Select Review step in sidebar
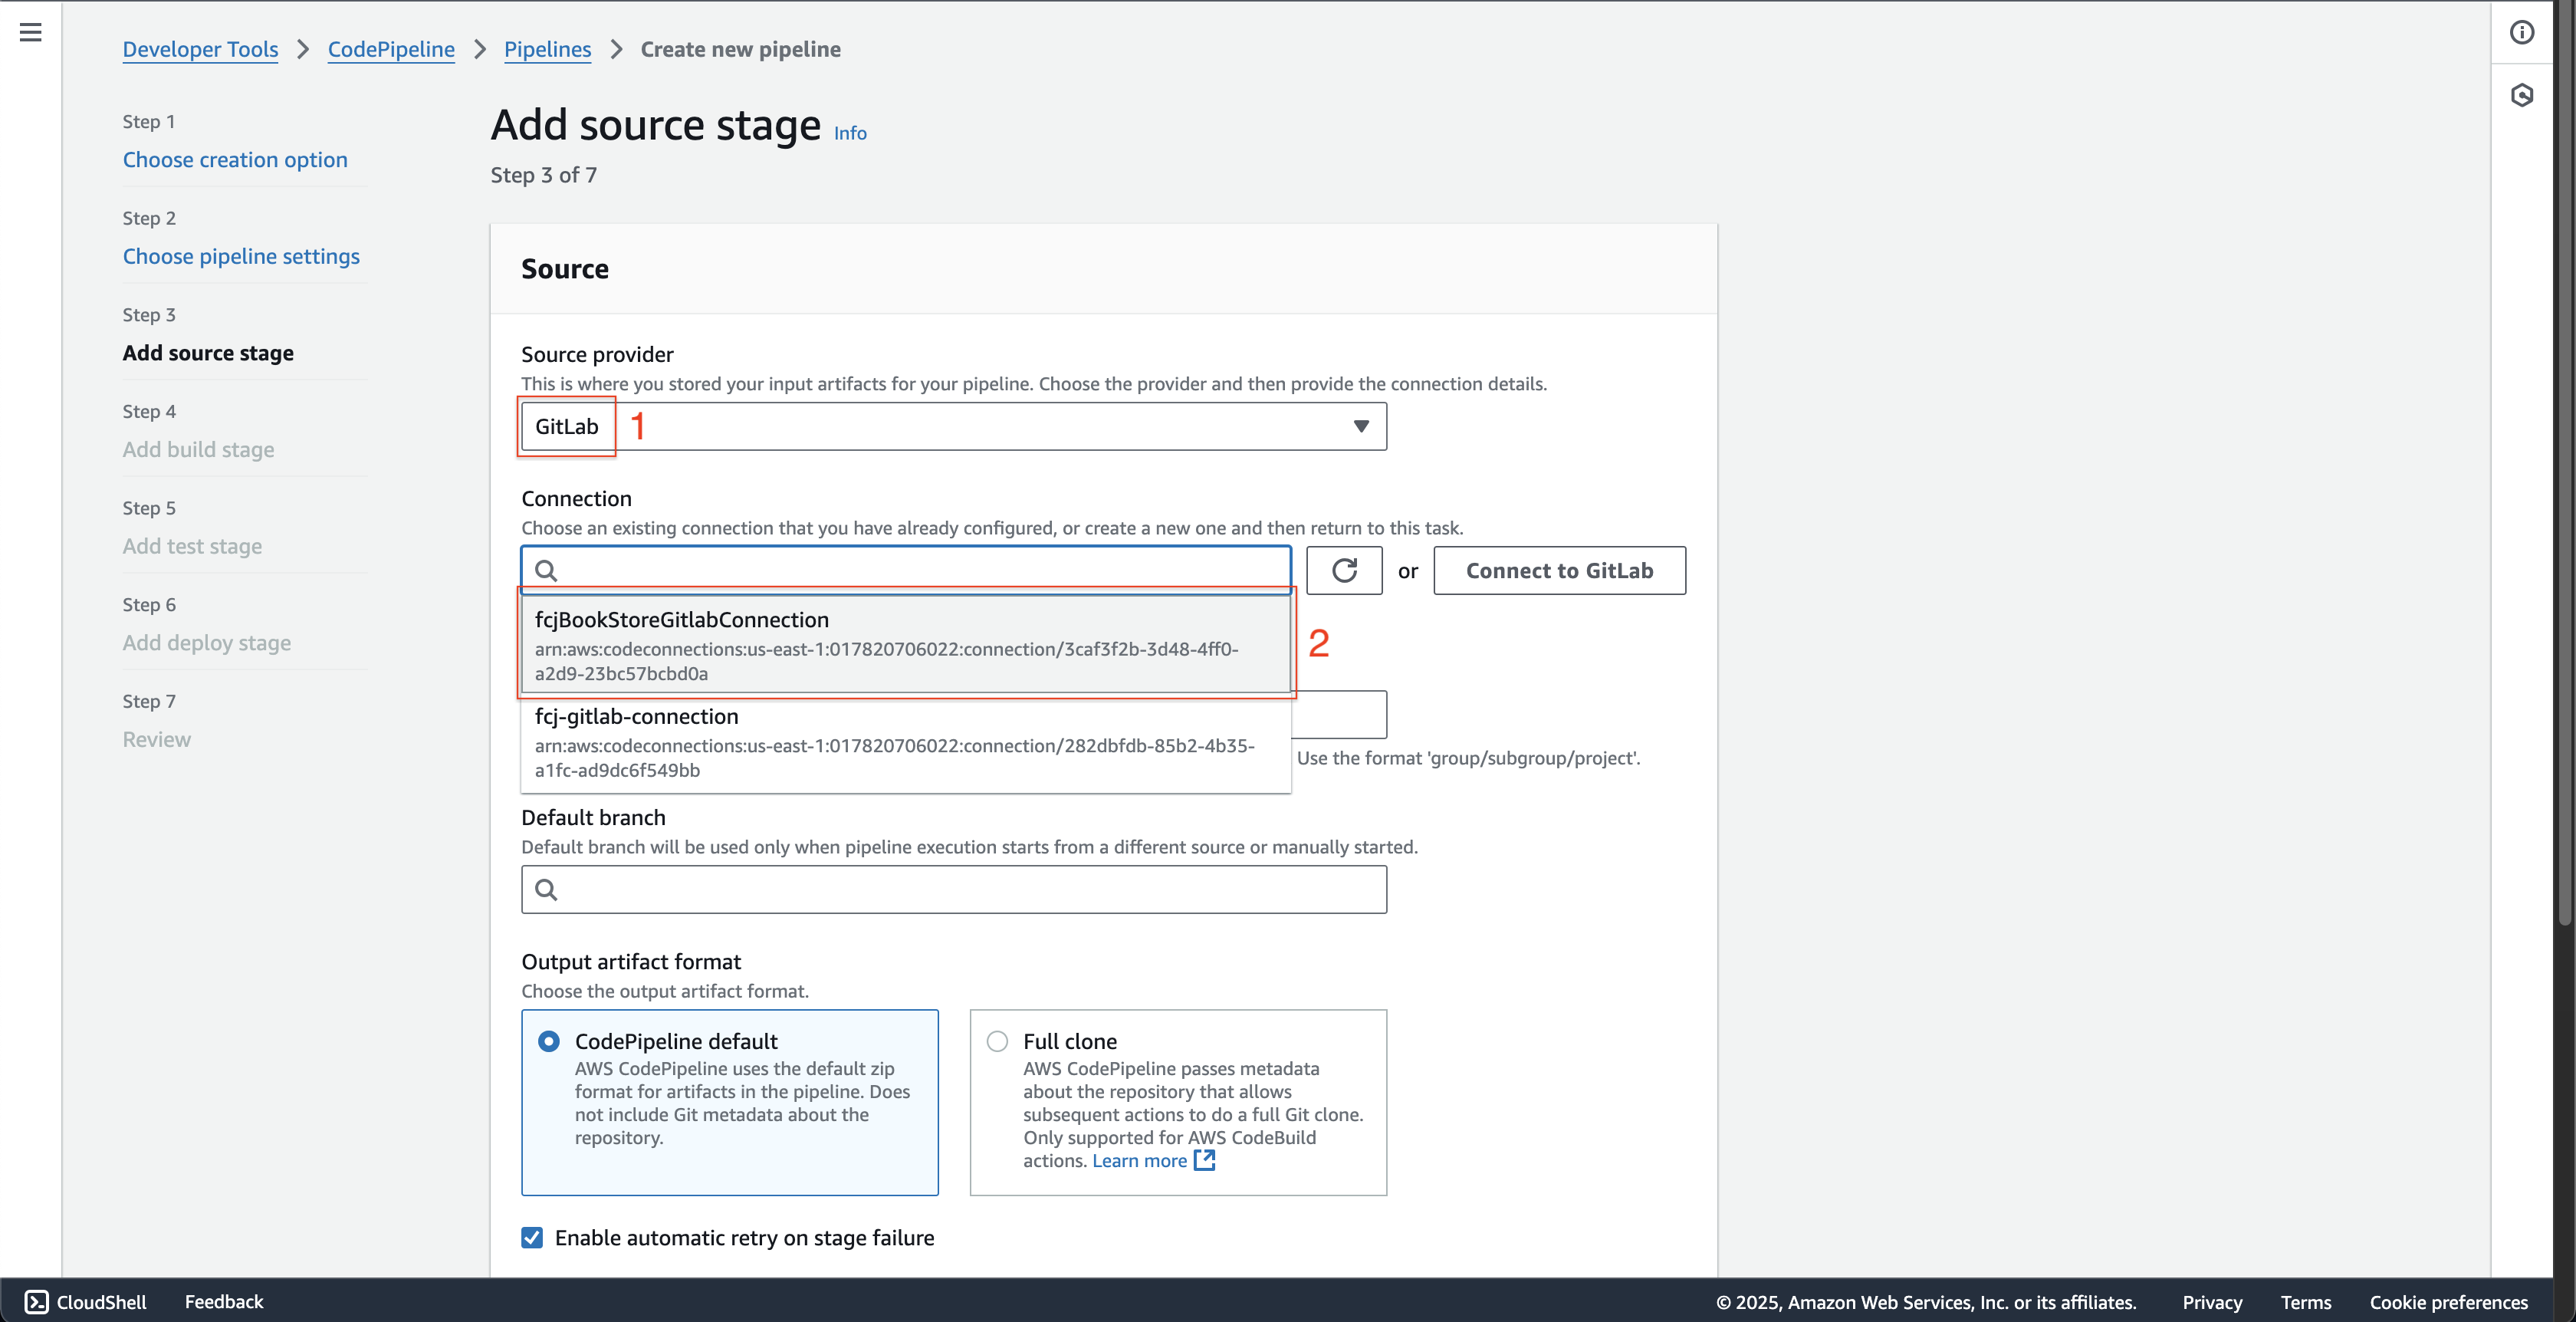This screenshot has height=1322, width=2576. point(156,739)
